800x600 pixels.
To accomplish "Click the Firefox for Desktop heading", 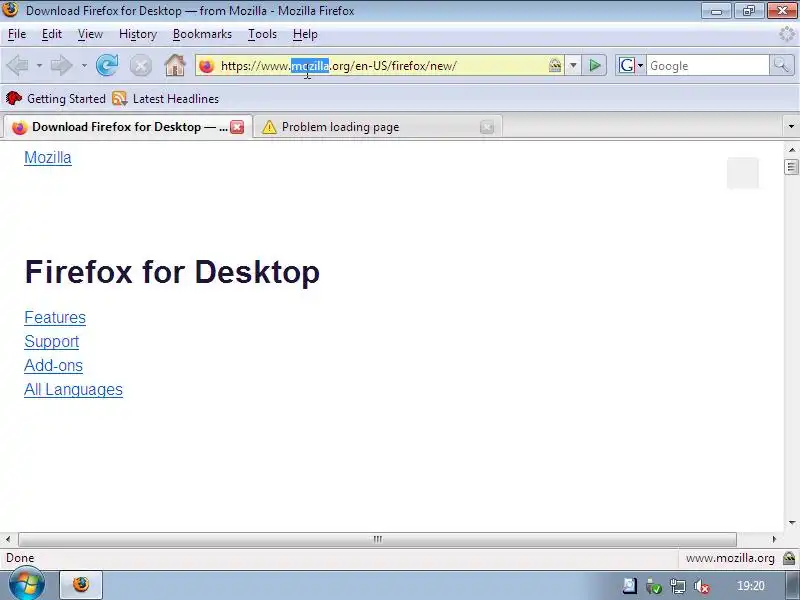I will 172,272.
